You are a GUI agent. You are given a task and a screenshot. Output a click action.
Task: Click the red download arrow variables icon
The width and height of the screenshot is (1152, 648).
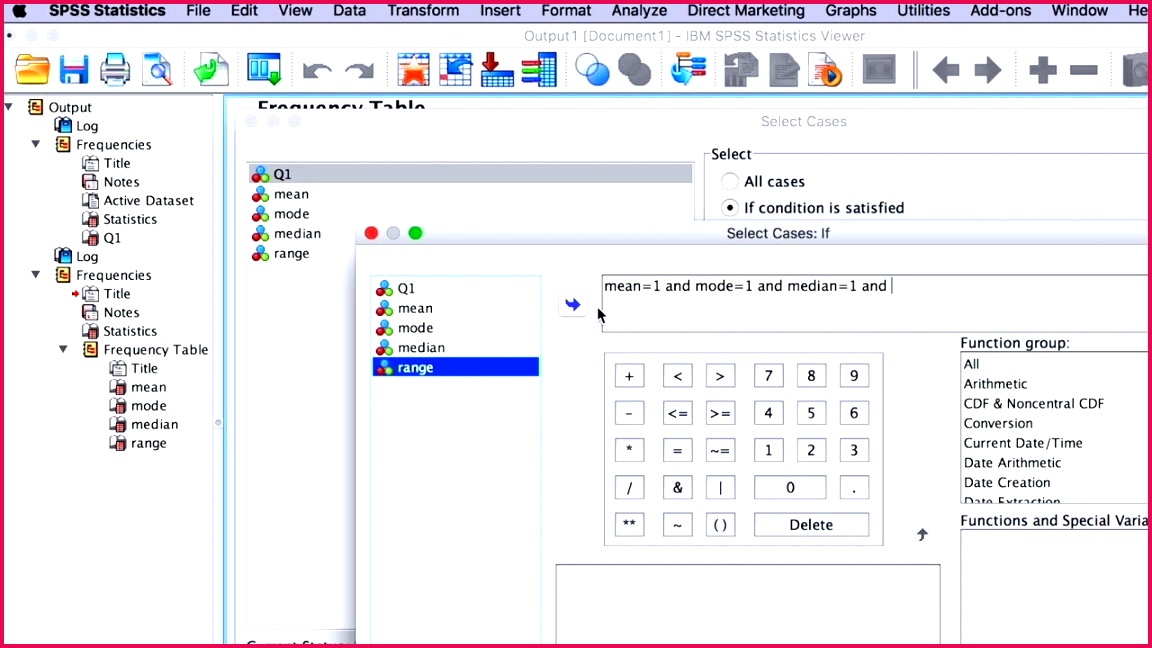click(x=497, y=71)
